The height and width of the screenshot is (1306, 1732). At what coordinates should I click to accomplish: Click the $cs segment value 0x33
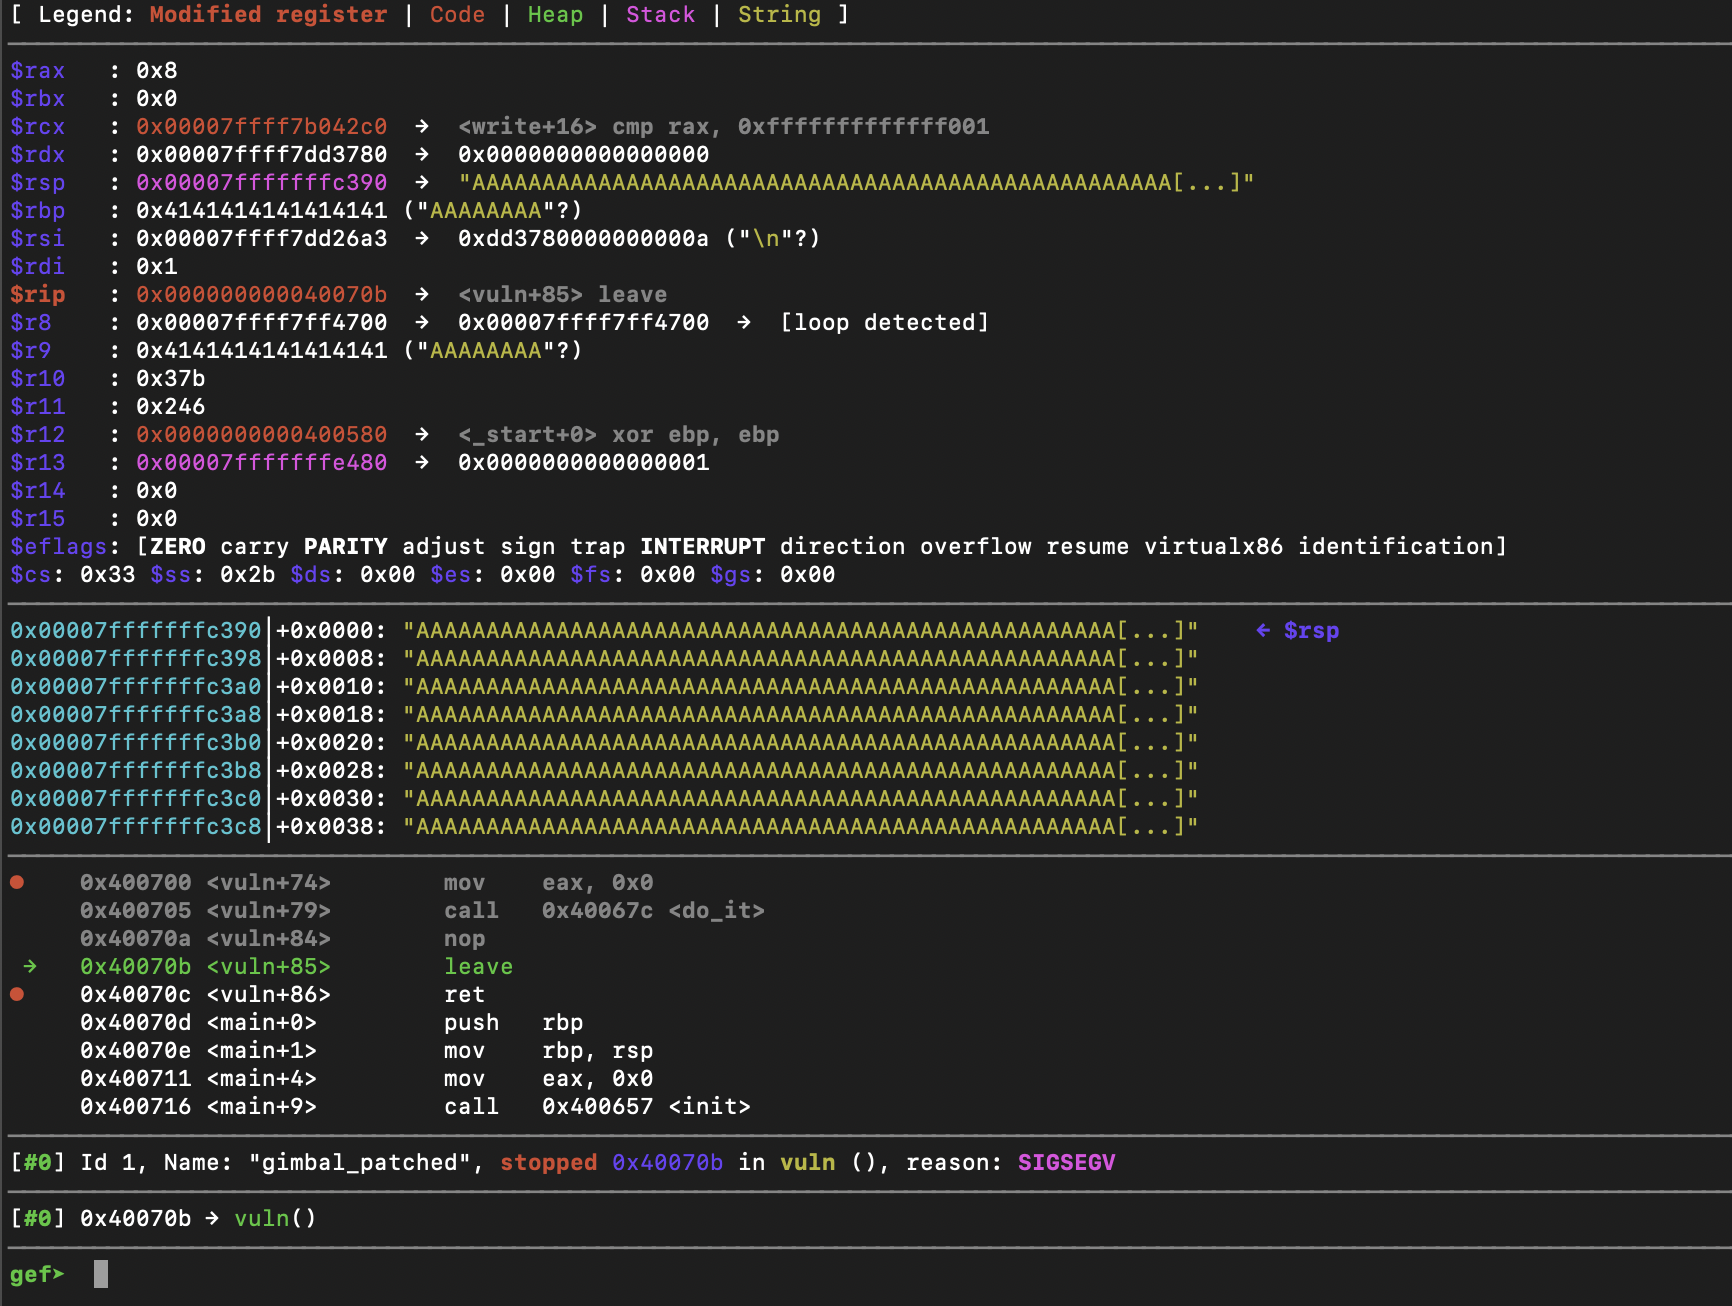pyautogui.click(x=108, y=575)
